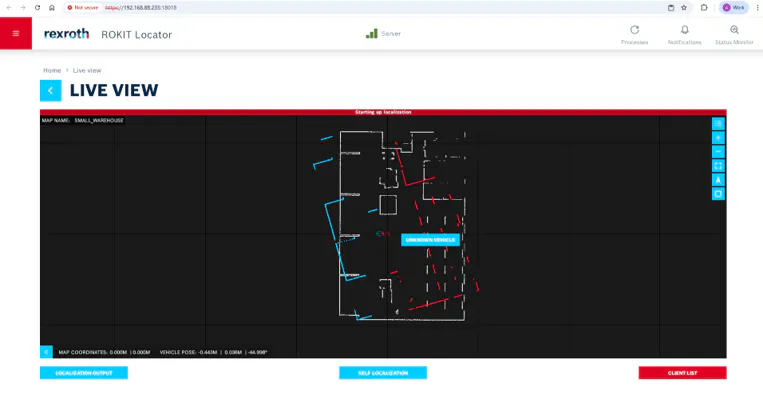Click the fit-to-view map icon
This screenshot has height=395, width=763.
718,166
